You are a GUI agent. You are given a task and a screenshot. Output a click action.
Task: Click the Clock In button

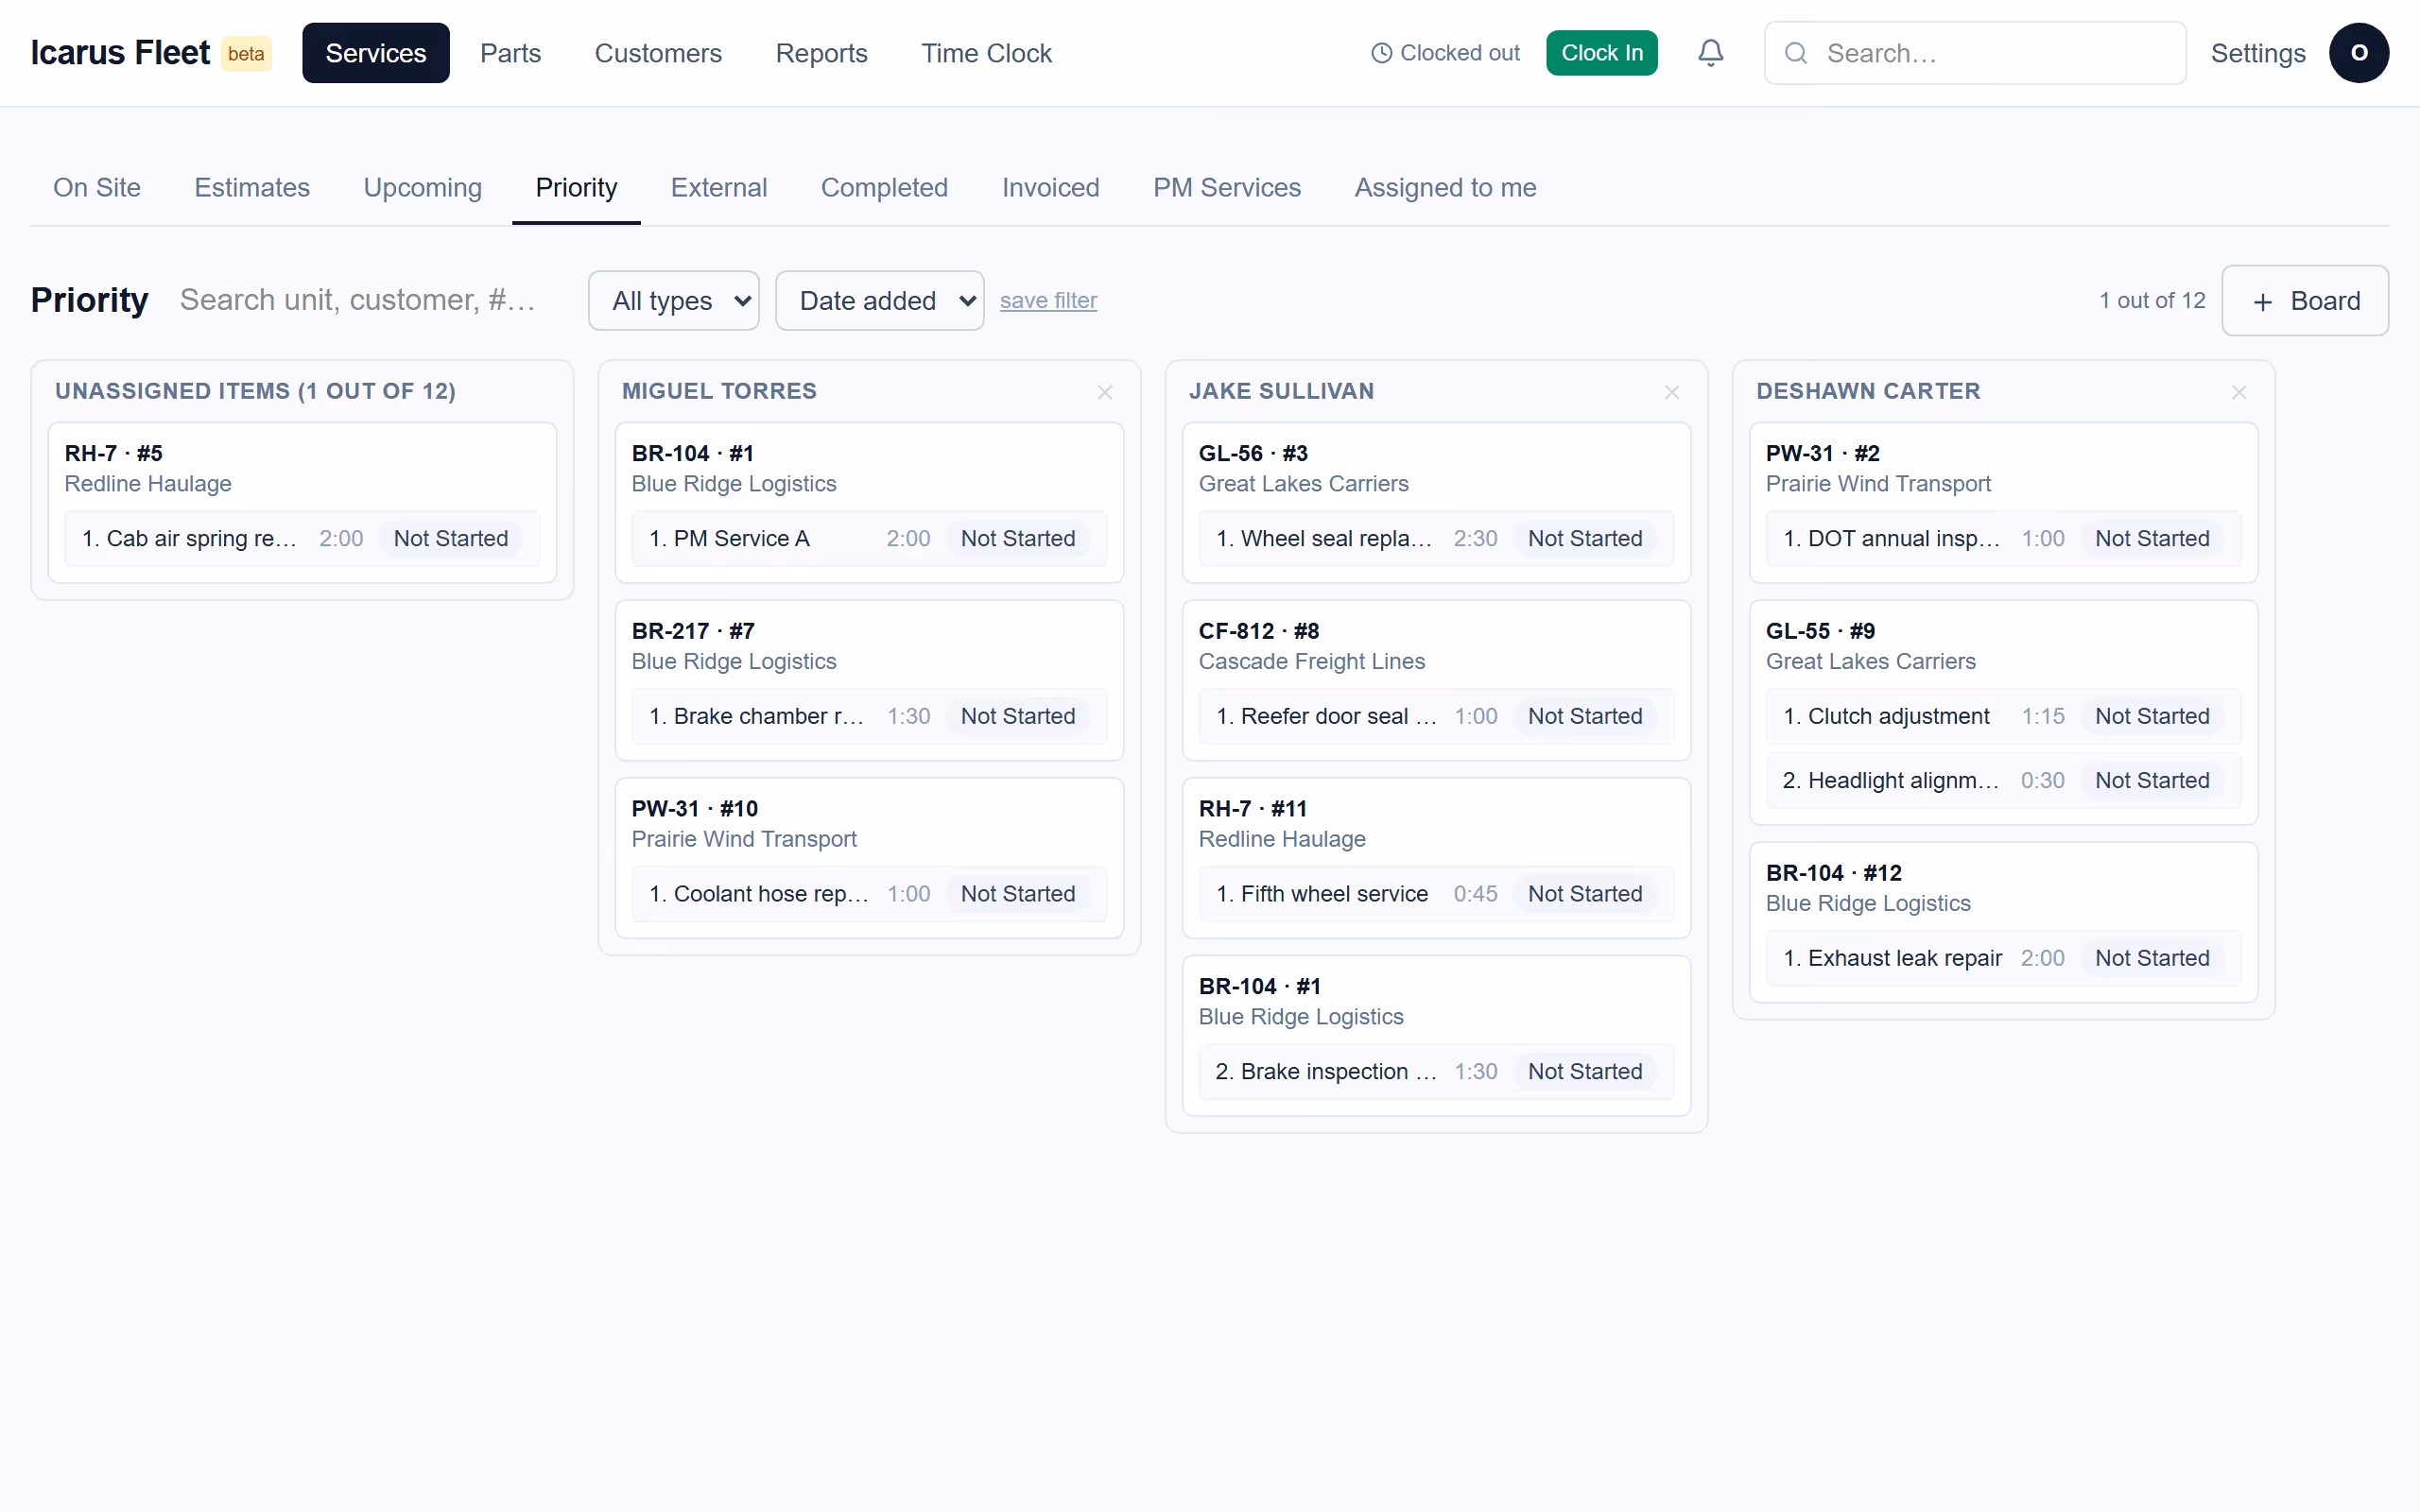(x=1601, y=53)
